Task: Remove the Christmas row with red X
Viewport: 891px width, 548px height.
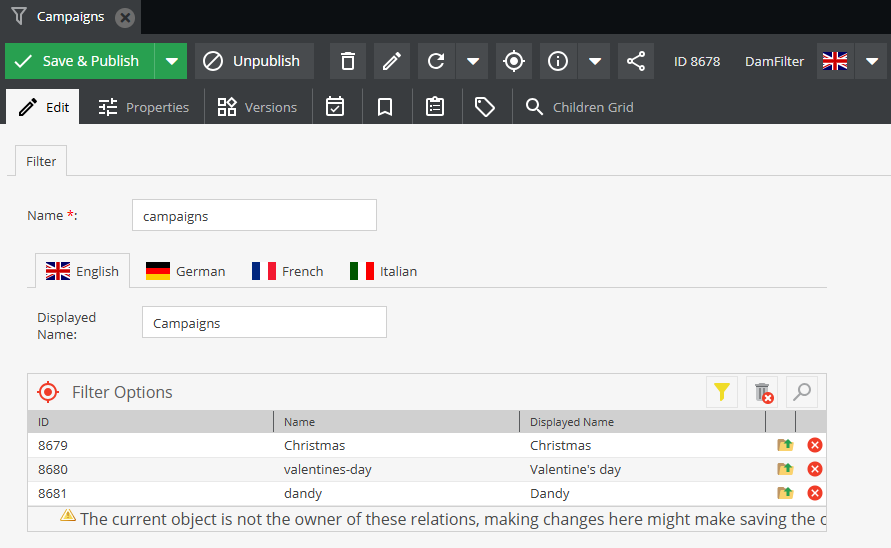Action: 815,445
